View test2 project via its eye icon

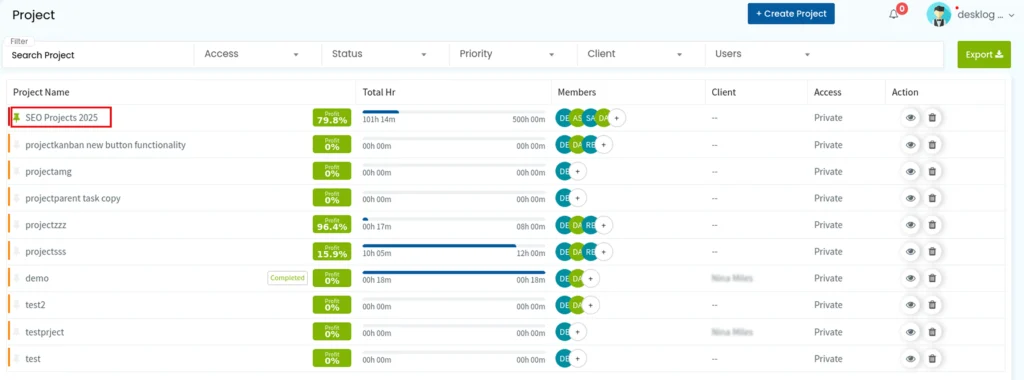tap(910, 305)
